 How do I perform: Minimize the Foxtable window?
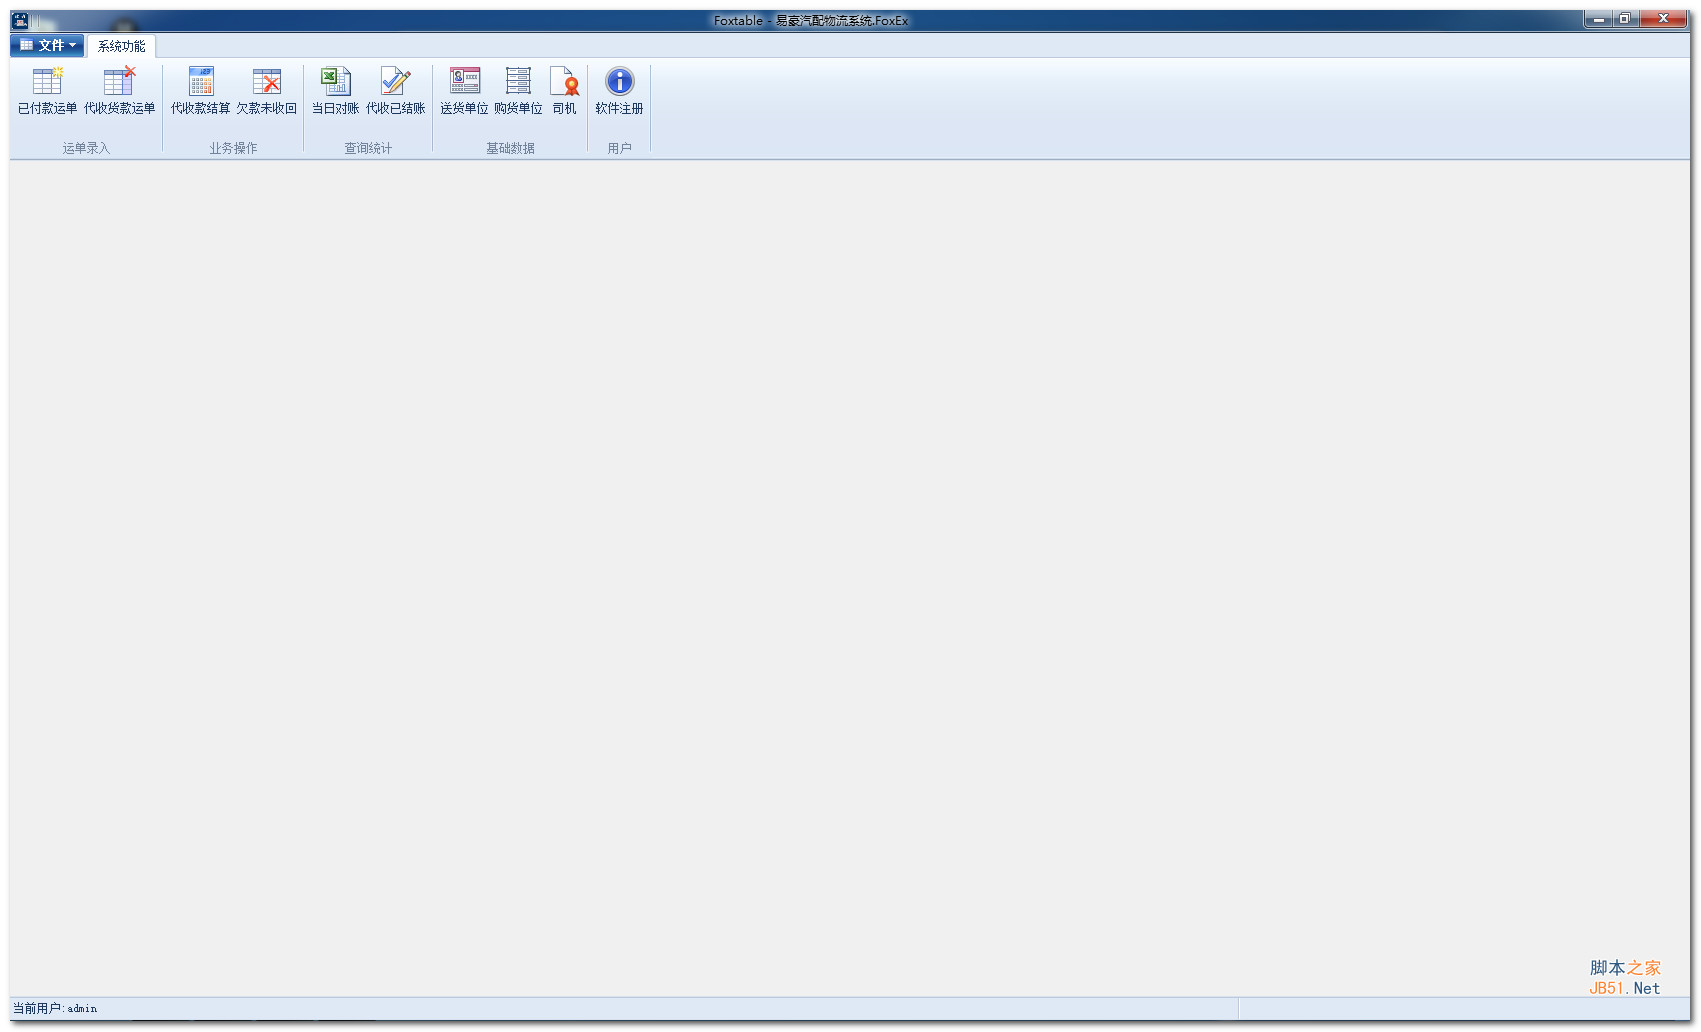pos(1598,19)
